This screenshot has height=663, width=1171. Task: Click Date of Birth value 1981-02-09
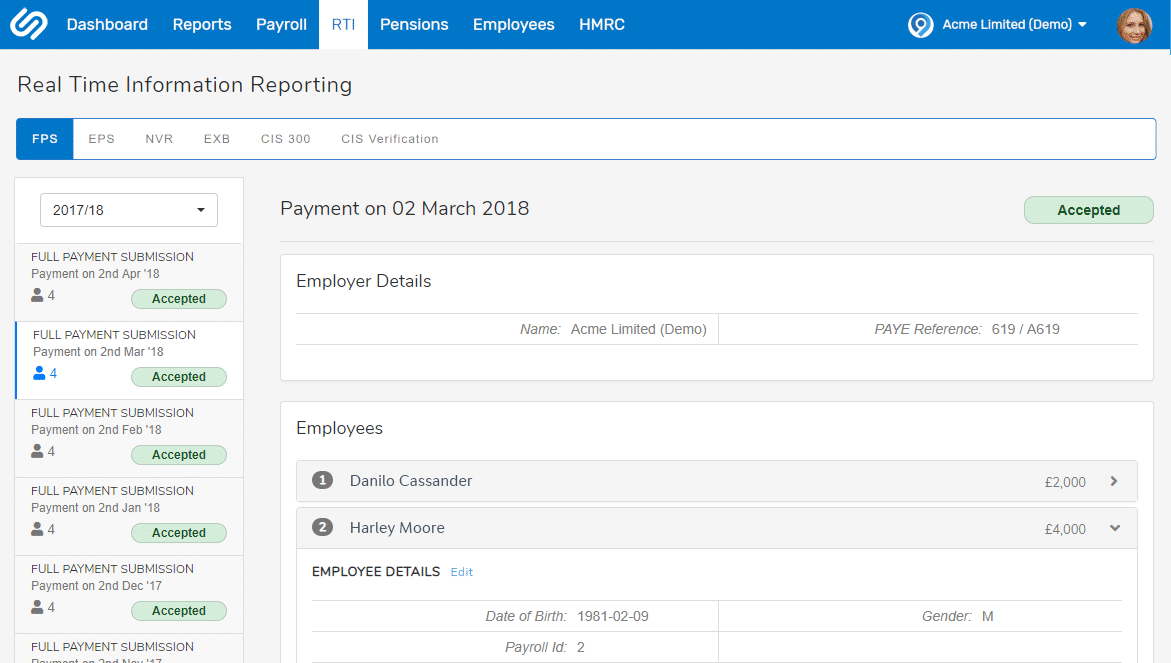pos(612,616)
